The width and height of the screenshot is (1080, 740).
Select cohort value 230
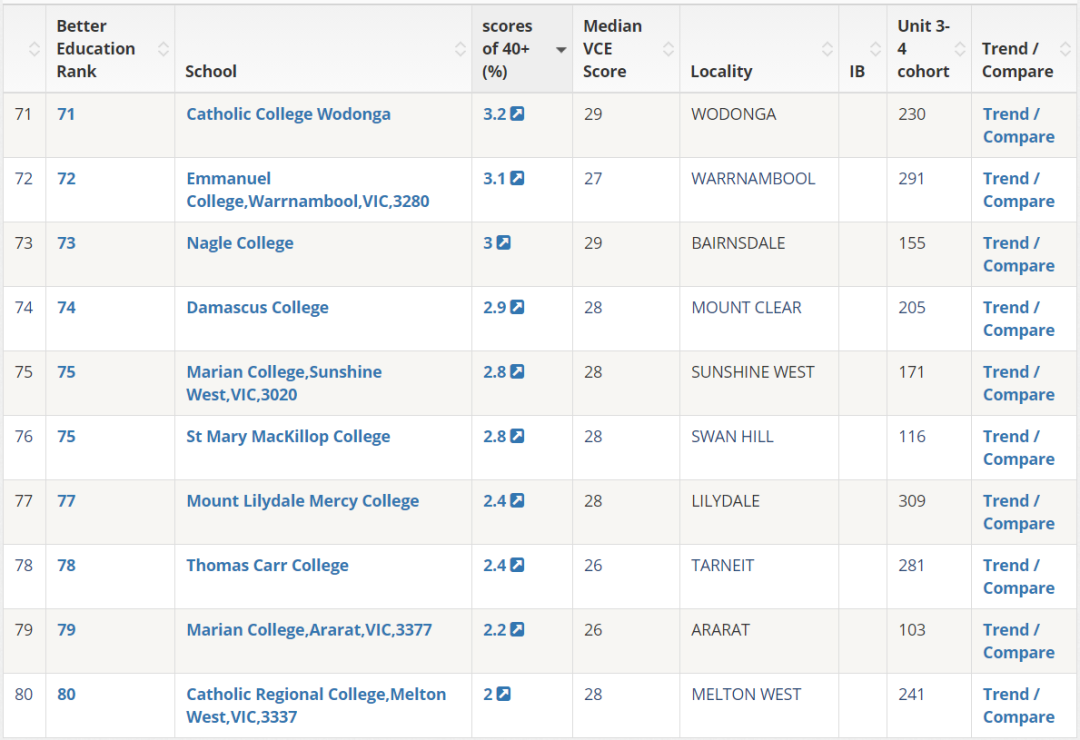coord(911,114)
